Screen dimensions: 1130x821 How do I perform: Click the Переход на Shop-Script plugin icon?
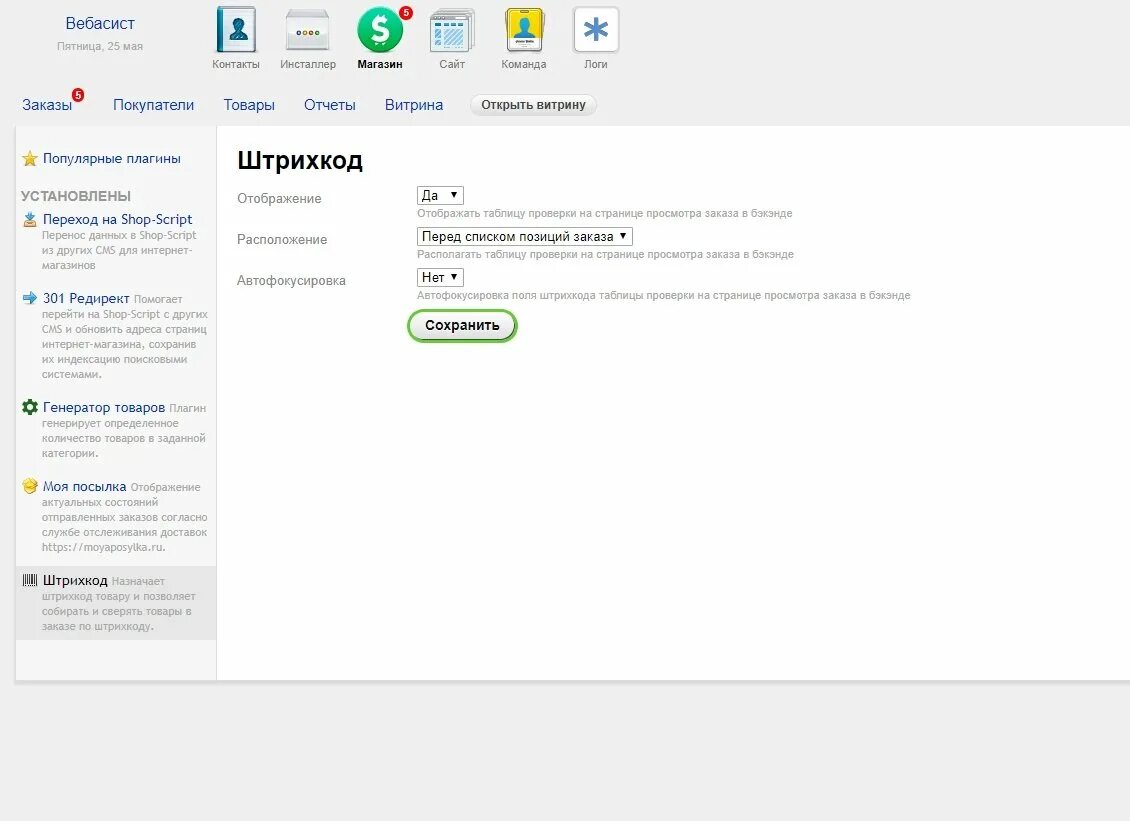(30, 220)
